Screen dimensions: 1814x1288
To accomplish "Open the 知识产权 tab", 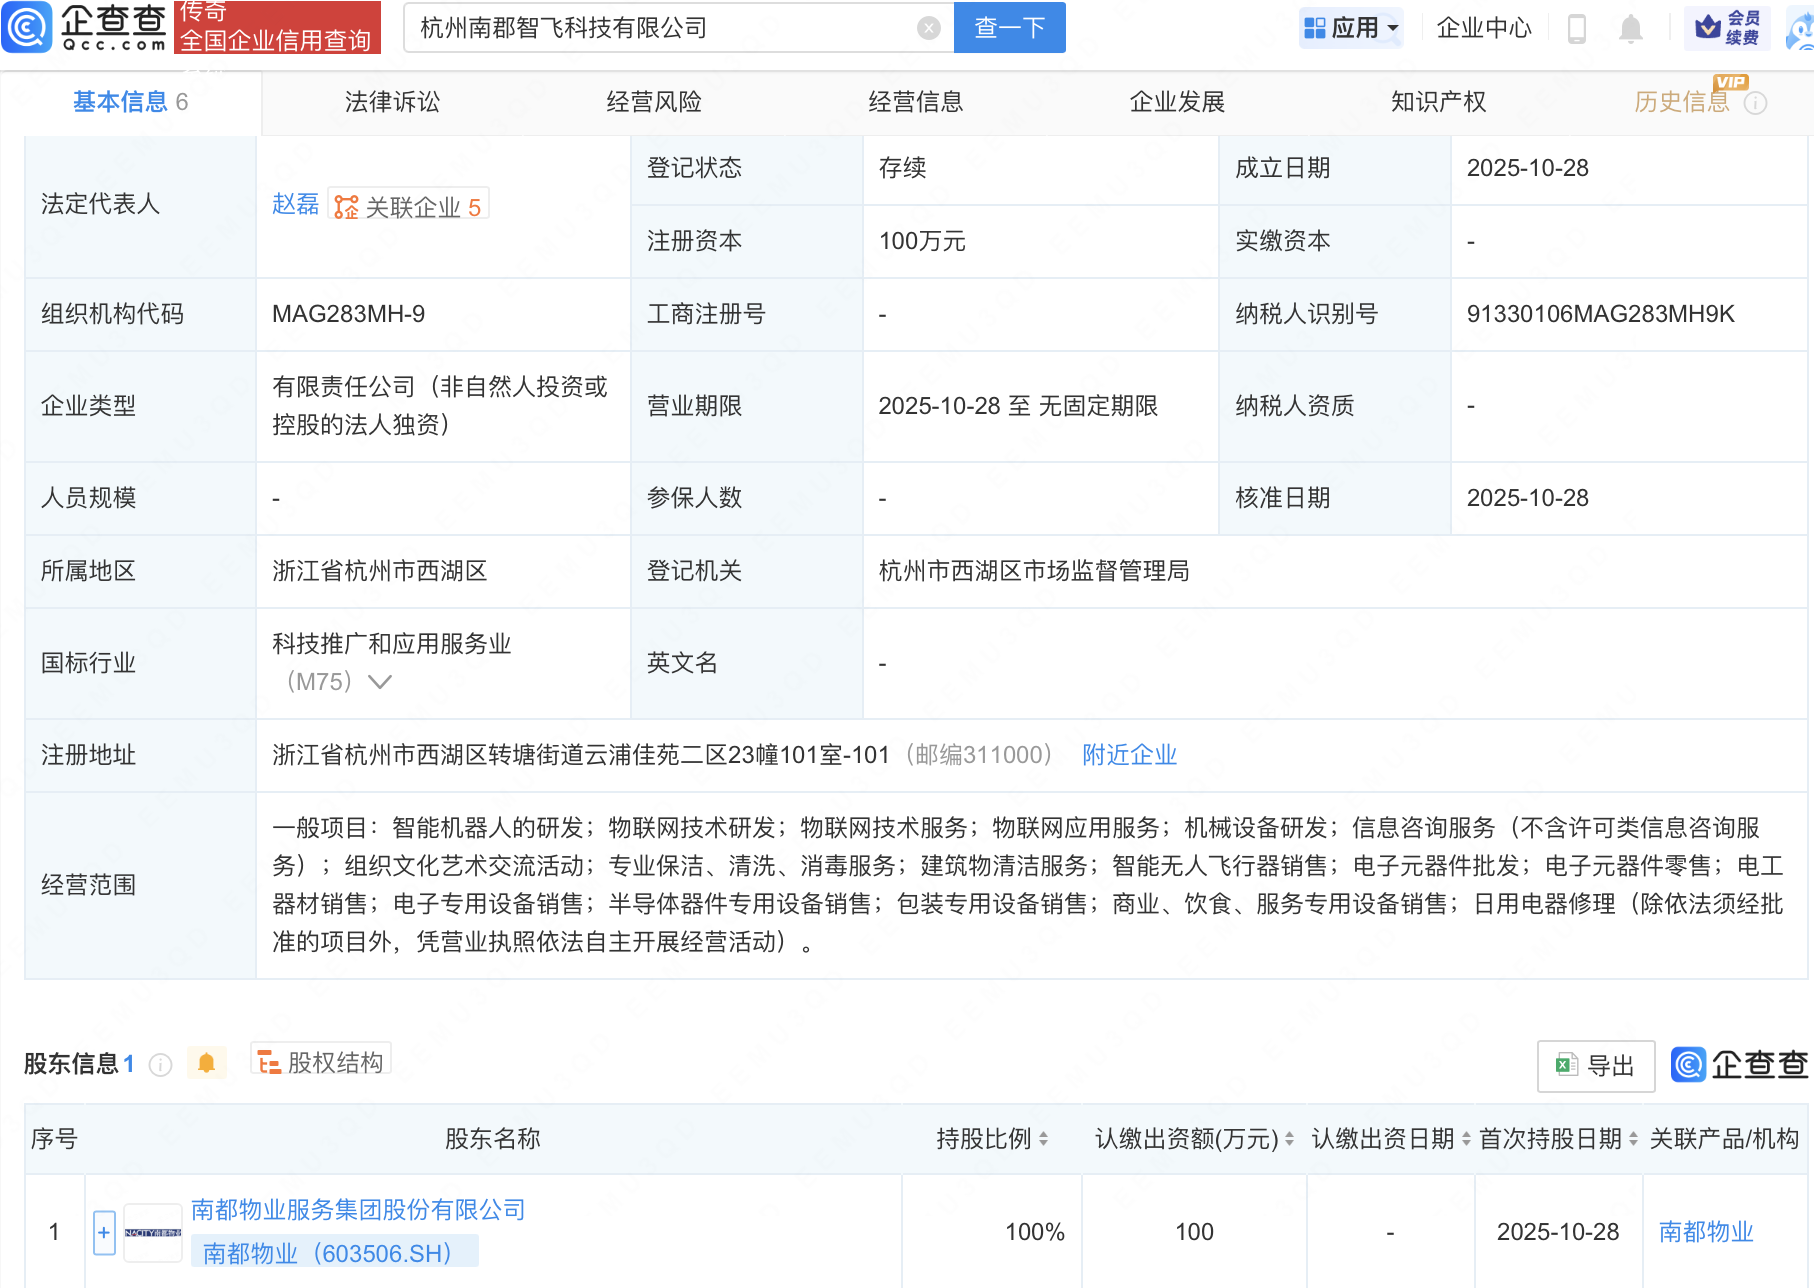I will coord(1437,101).
